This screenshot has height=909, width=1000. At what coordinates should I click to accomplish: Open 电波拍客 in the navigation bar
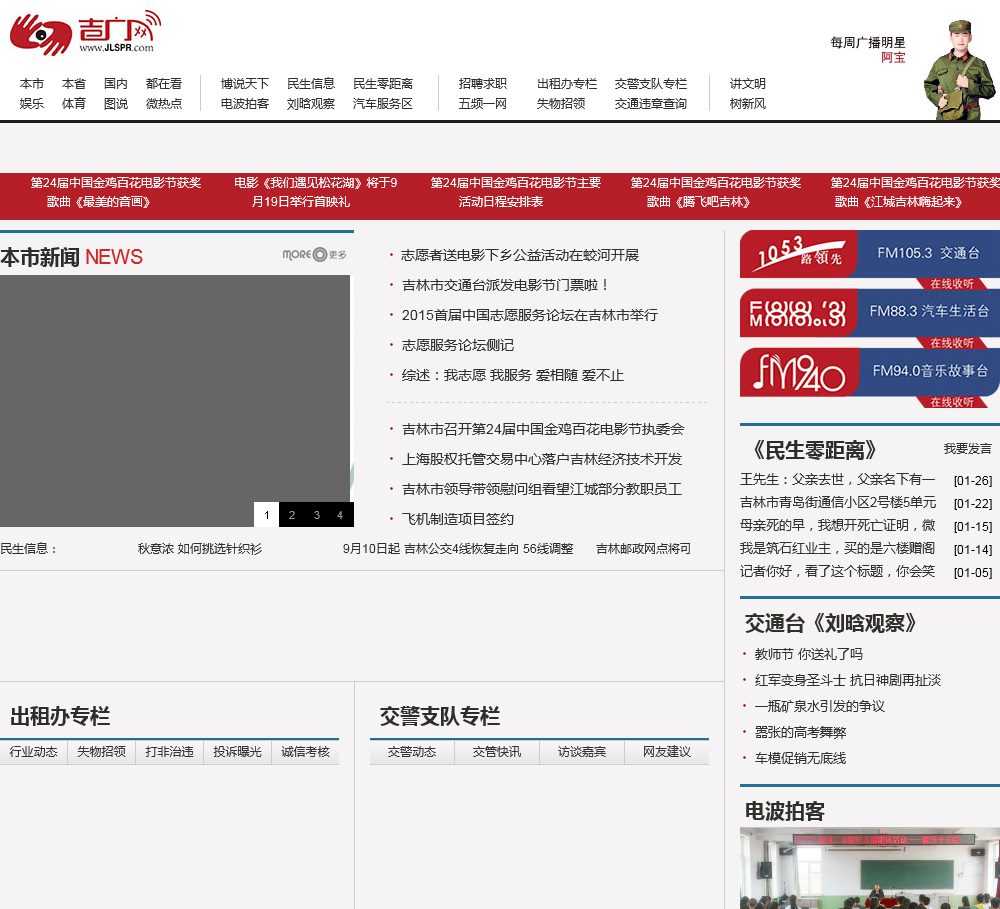[x=245, y=103]
